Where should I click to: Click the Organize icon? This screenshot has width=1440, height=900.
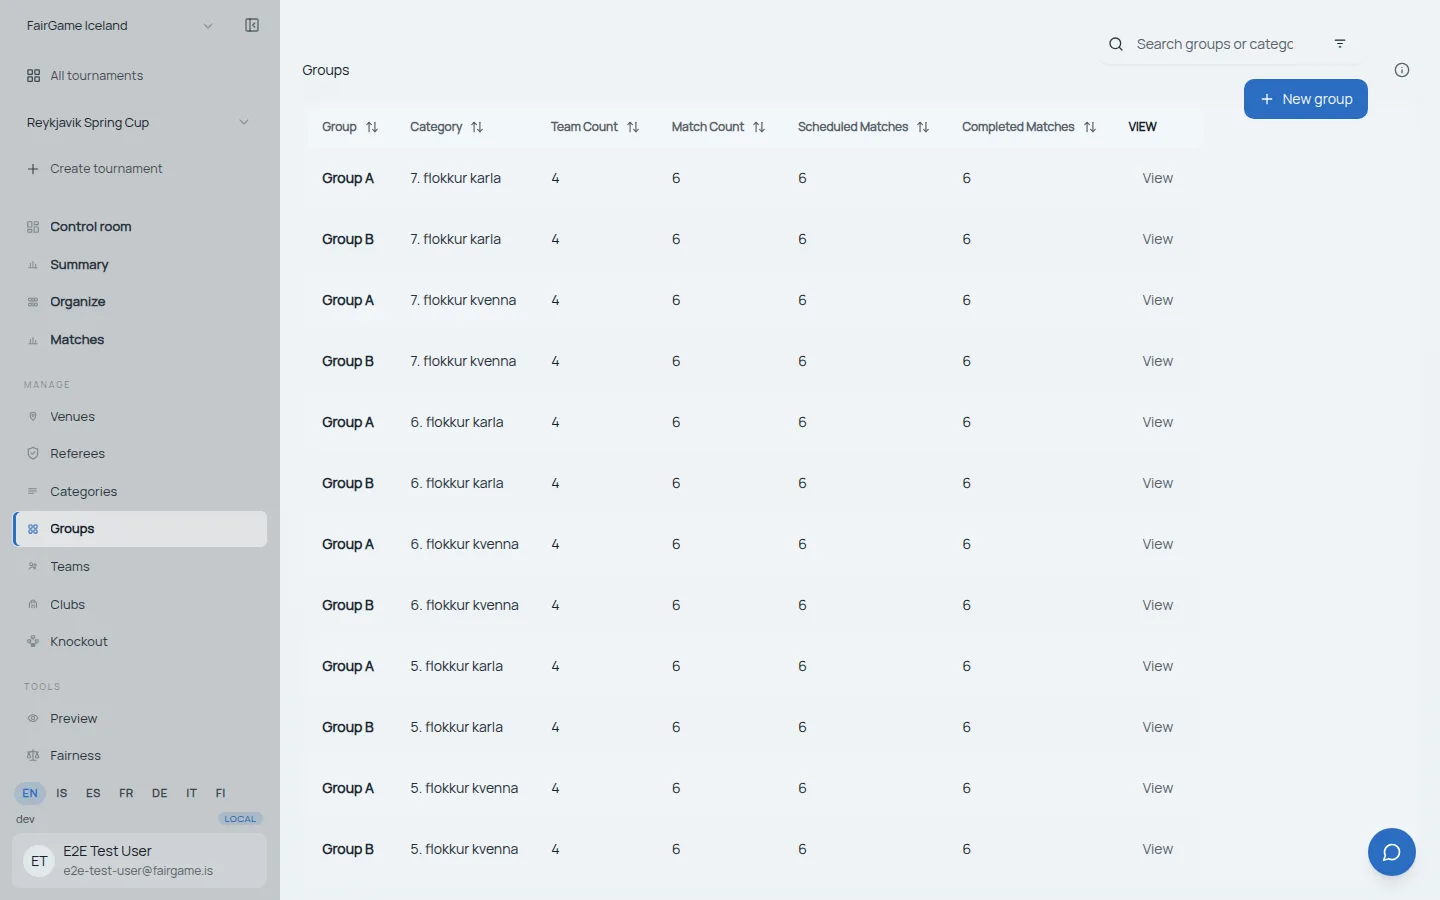click(x=33, y=302)
